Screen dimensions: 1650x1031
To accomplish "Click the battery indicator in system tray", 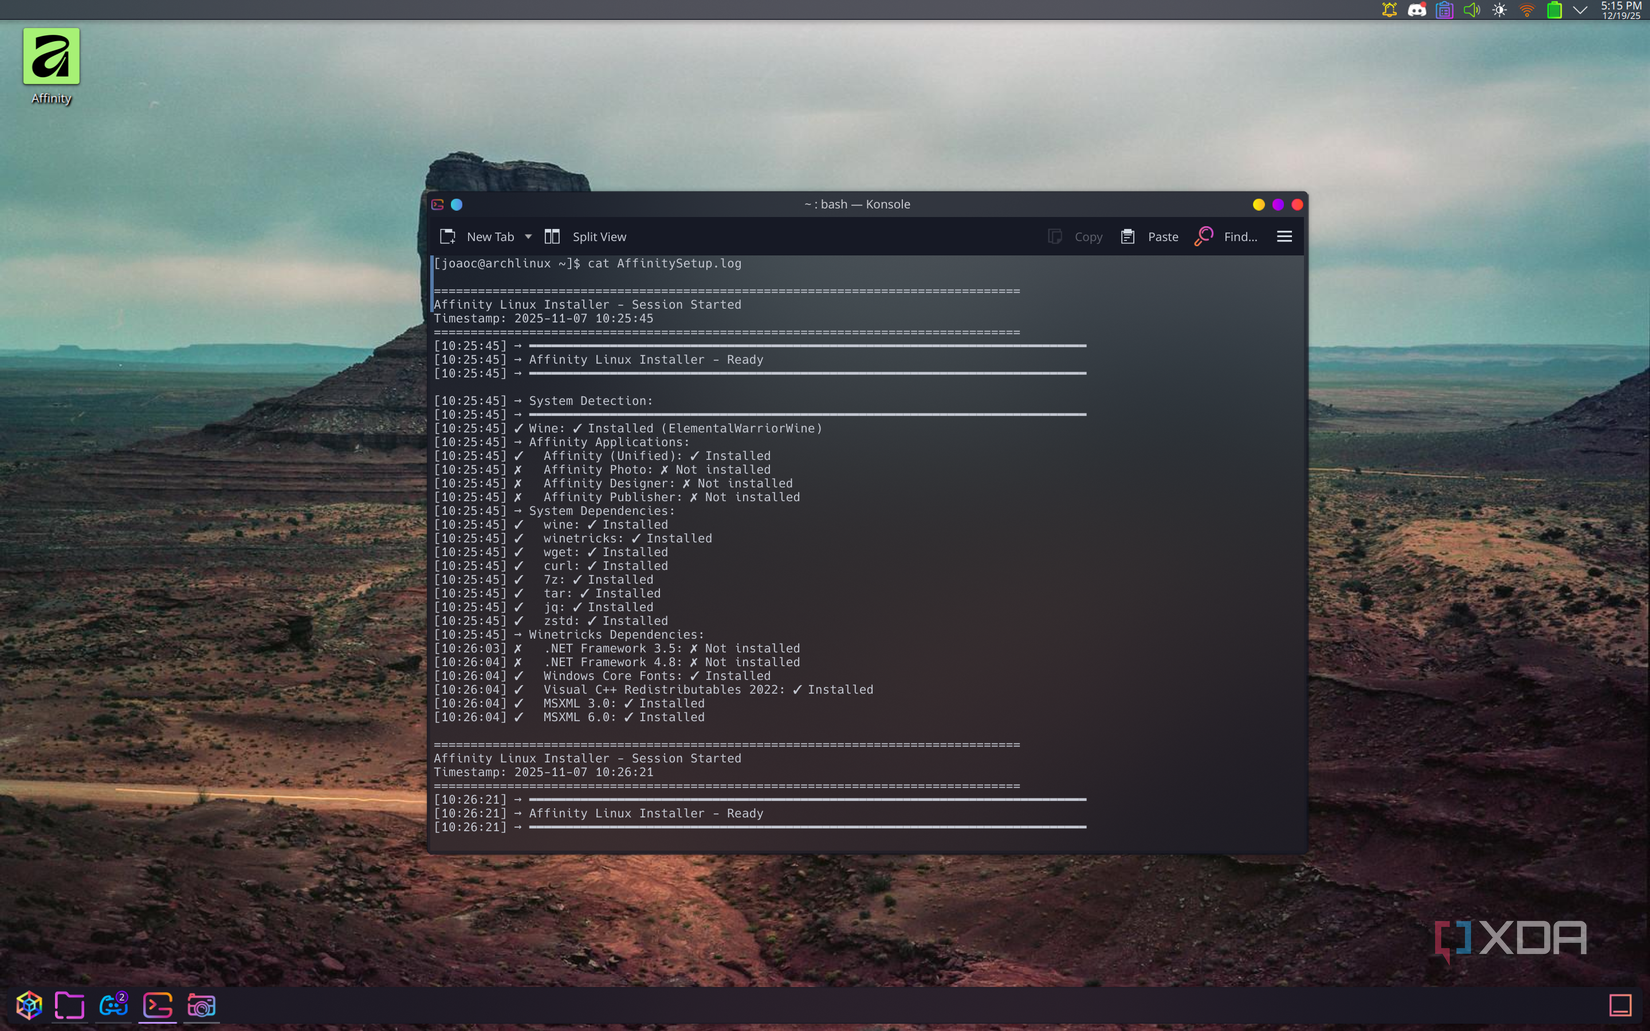I will click(1554, 10).
